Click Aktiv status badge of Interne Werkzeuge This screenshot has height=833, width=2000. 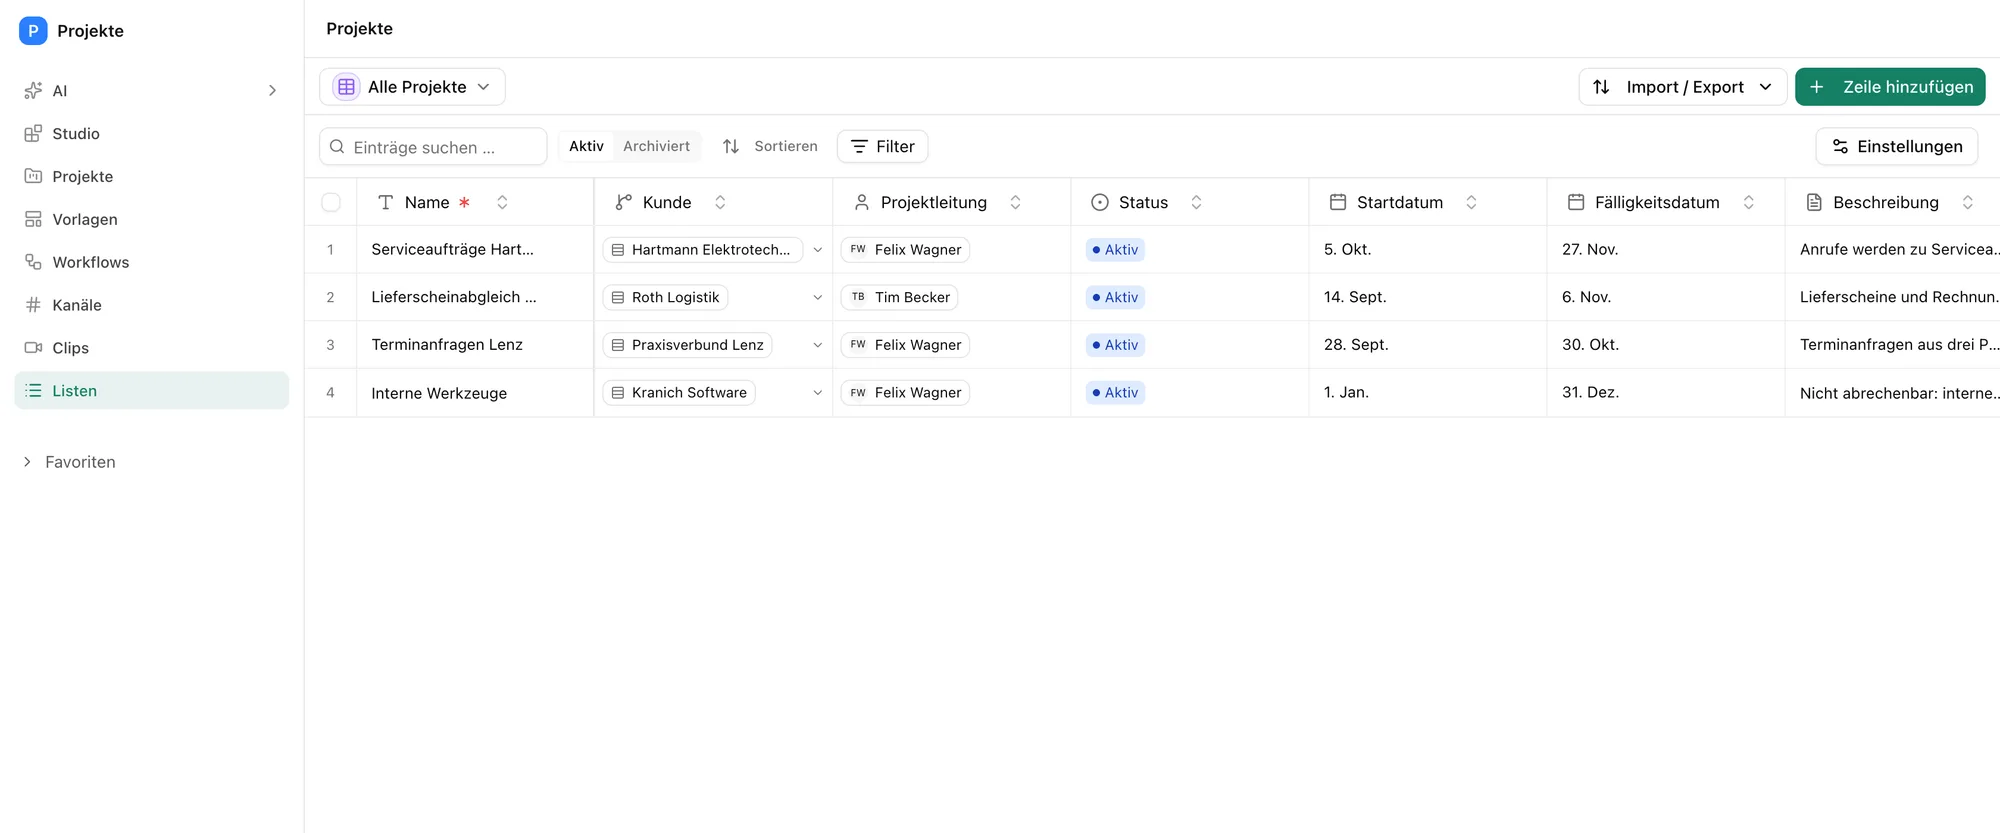[1115, 393]
